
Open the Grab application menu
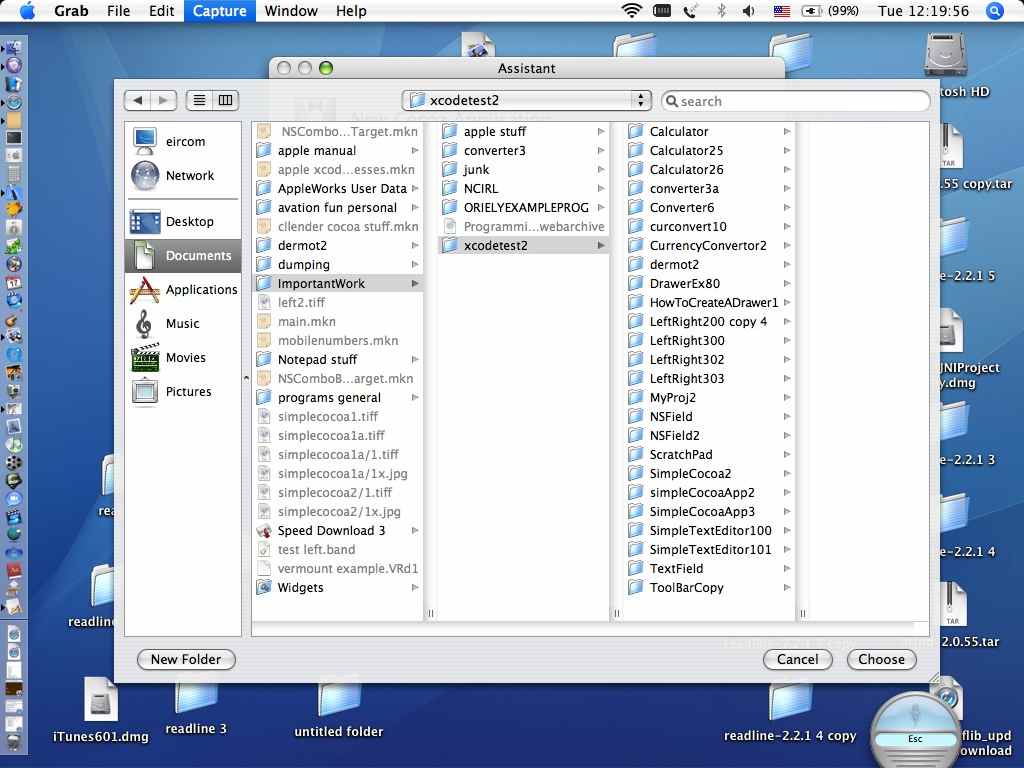pyautogui.click(x=71, y=10)
